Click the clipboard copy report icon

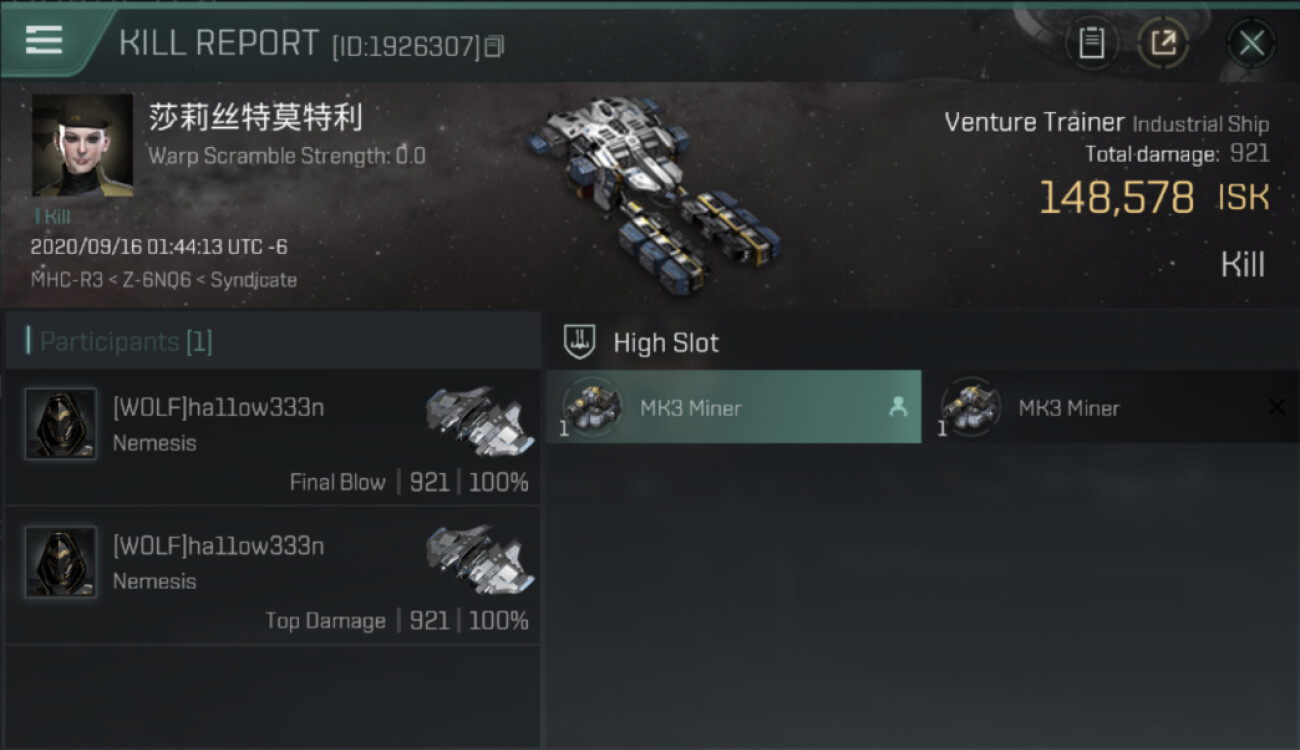tap(1092, 43)
